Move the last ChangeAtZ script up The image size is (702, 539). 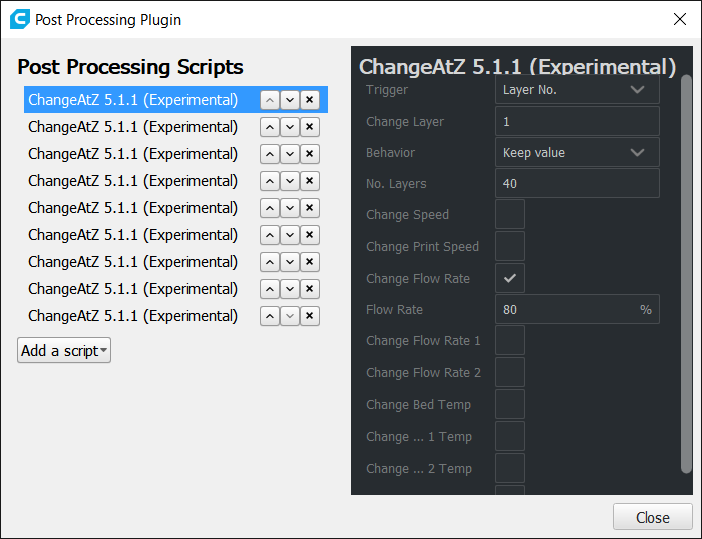[270, 316]
